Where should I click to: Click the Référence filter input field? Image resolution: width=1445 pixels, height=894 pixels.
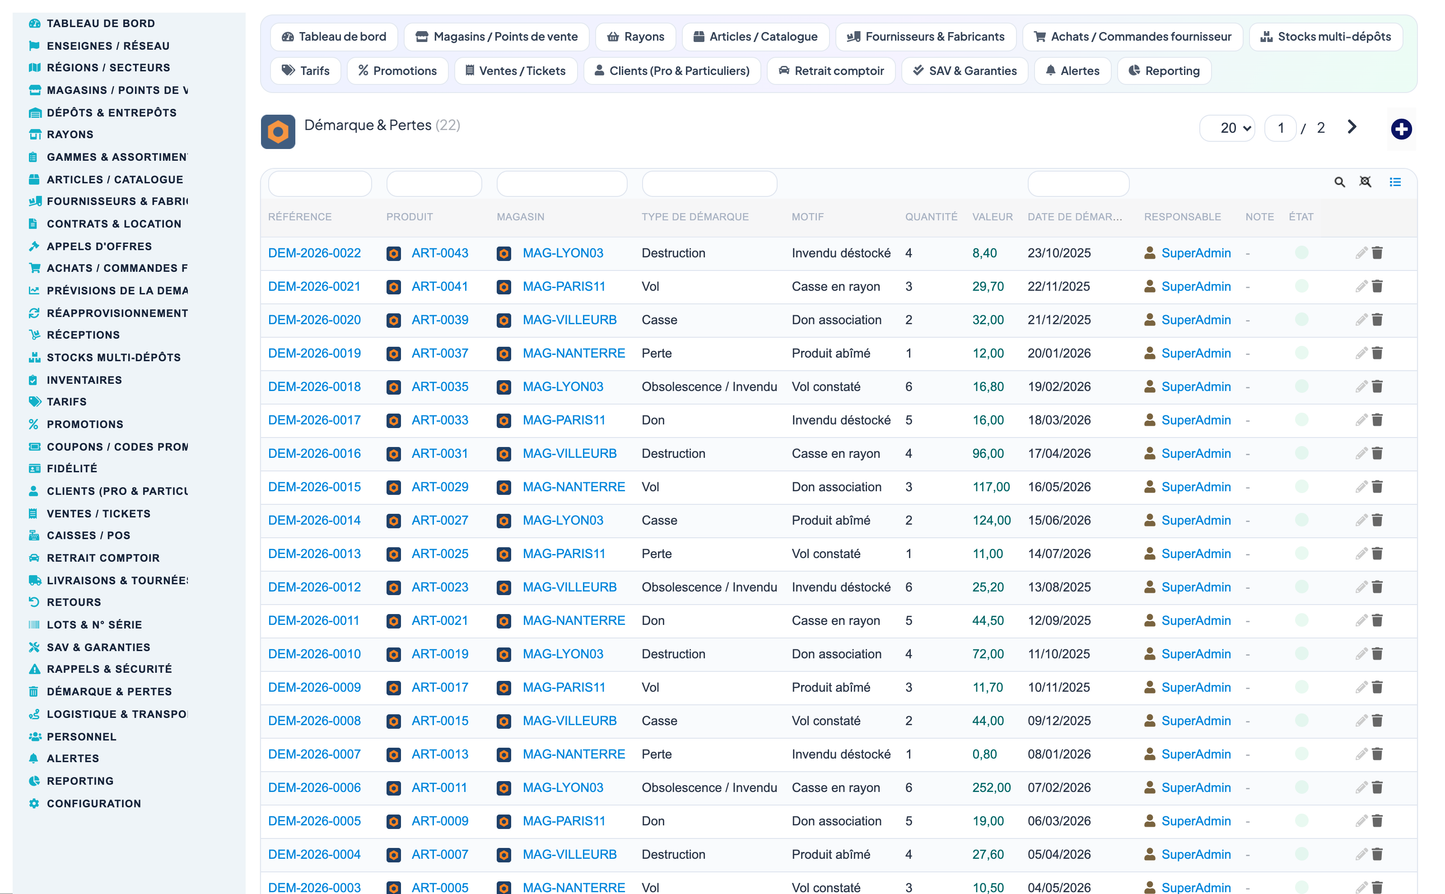tap(320, 184)
